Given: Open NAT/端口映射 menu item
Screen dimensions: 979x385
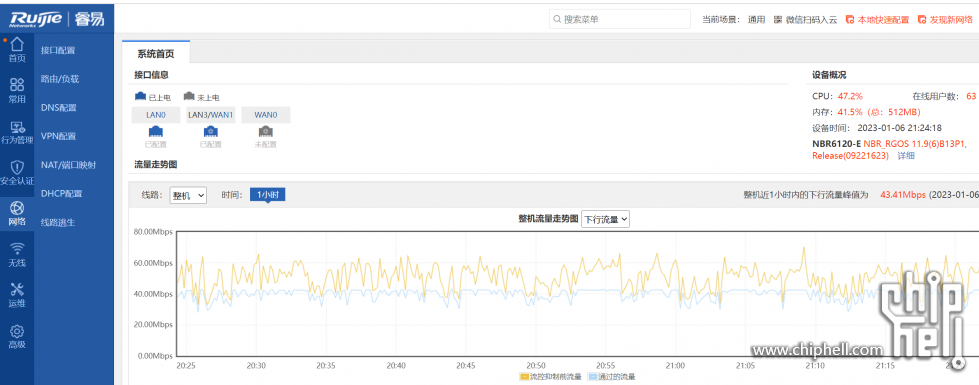Looking at the screenshot, I should point(69,165).
